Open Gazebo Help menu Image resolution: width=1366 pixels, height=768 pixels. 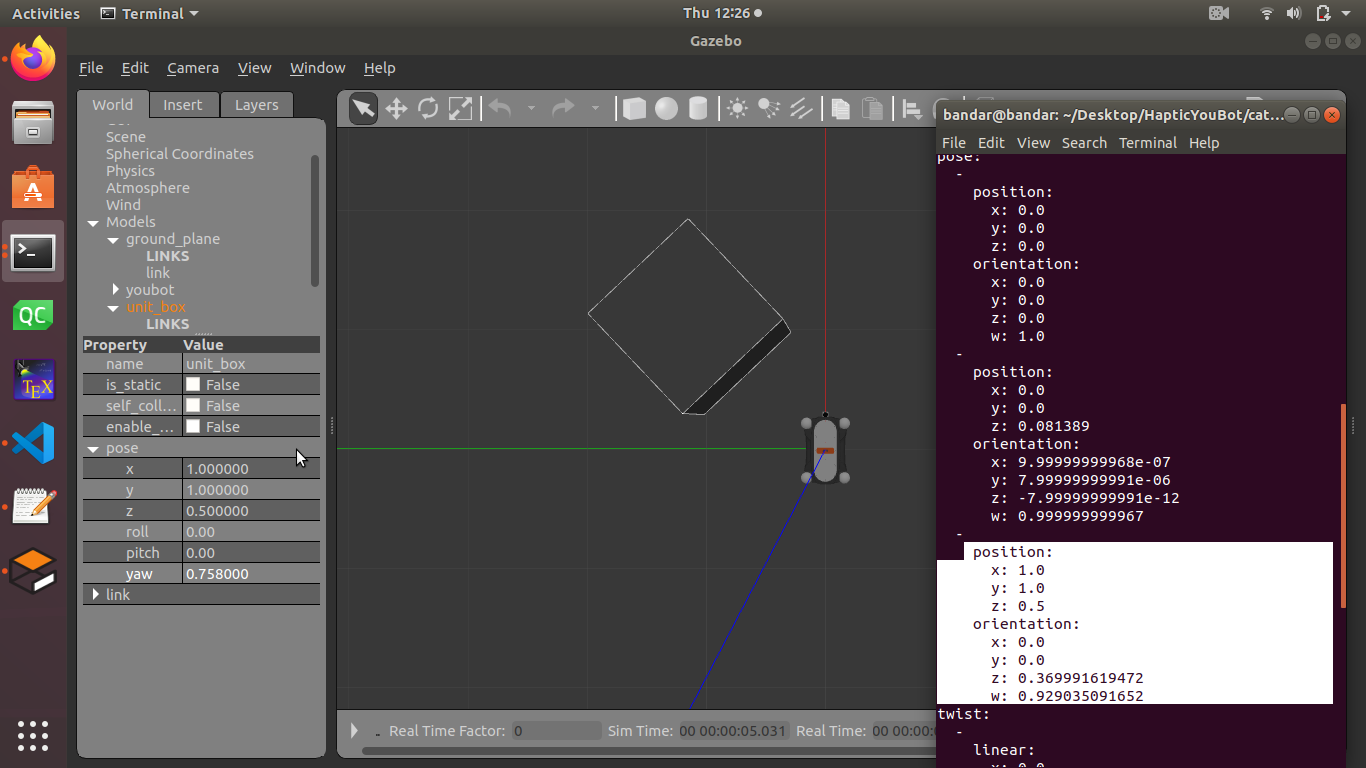[379, 68]
